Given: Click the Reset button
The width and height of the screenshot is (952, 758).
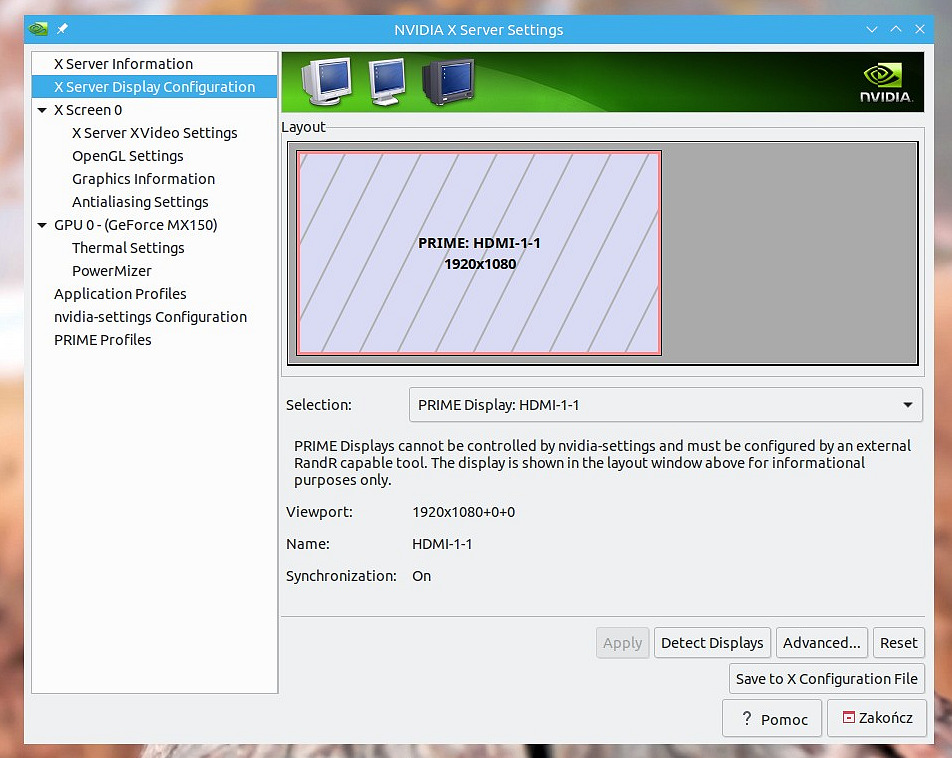Looking at the screenshot, I should tap(899, 643).
